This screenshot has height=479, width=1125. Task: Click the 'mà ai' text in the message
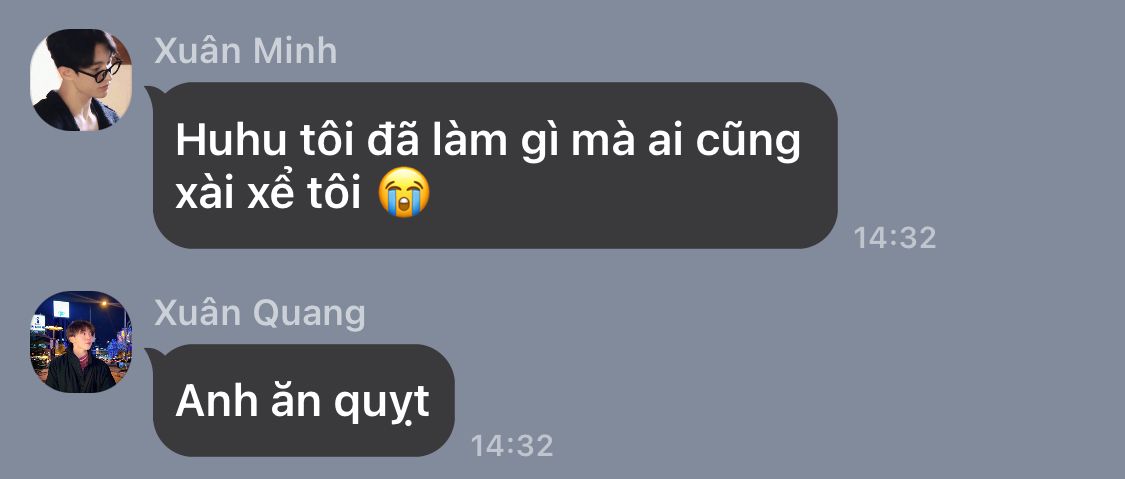click(628, 141)
